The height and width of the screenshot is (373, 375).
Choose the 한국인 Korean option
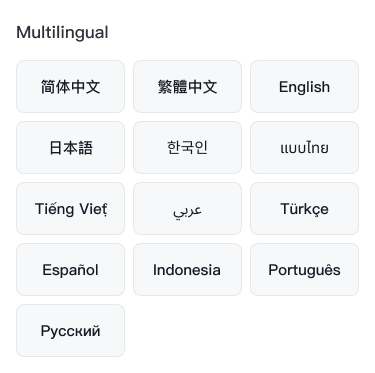(187, 148)
